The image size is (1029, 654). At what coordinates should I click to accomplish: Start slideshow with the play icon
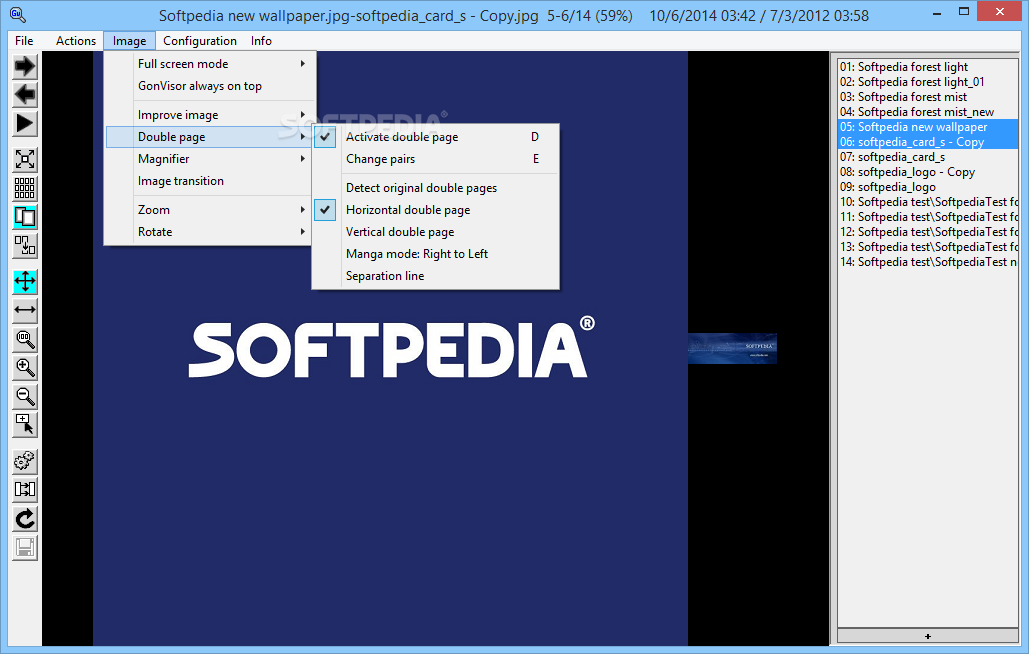[25, 123]
